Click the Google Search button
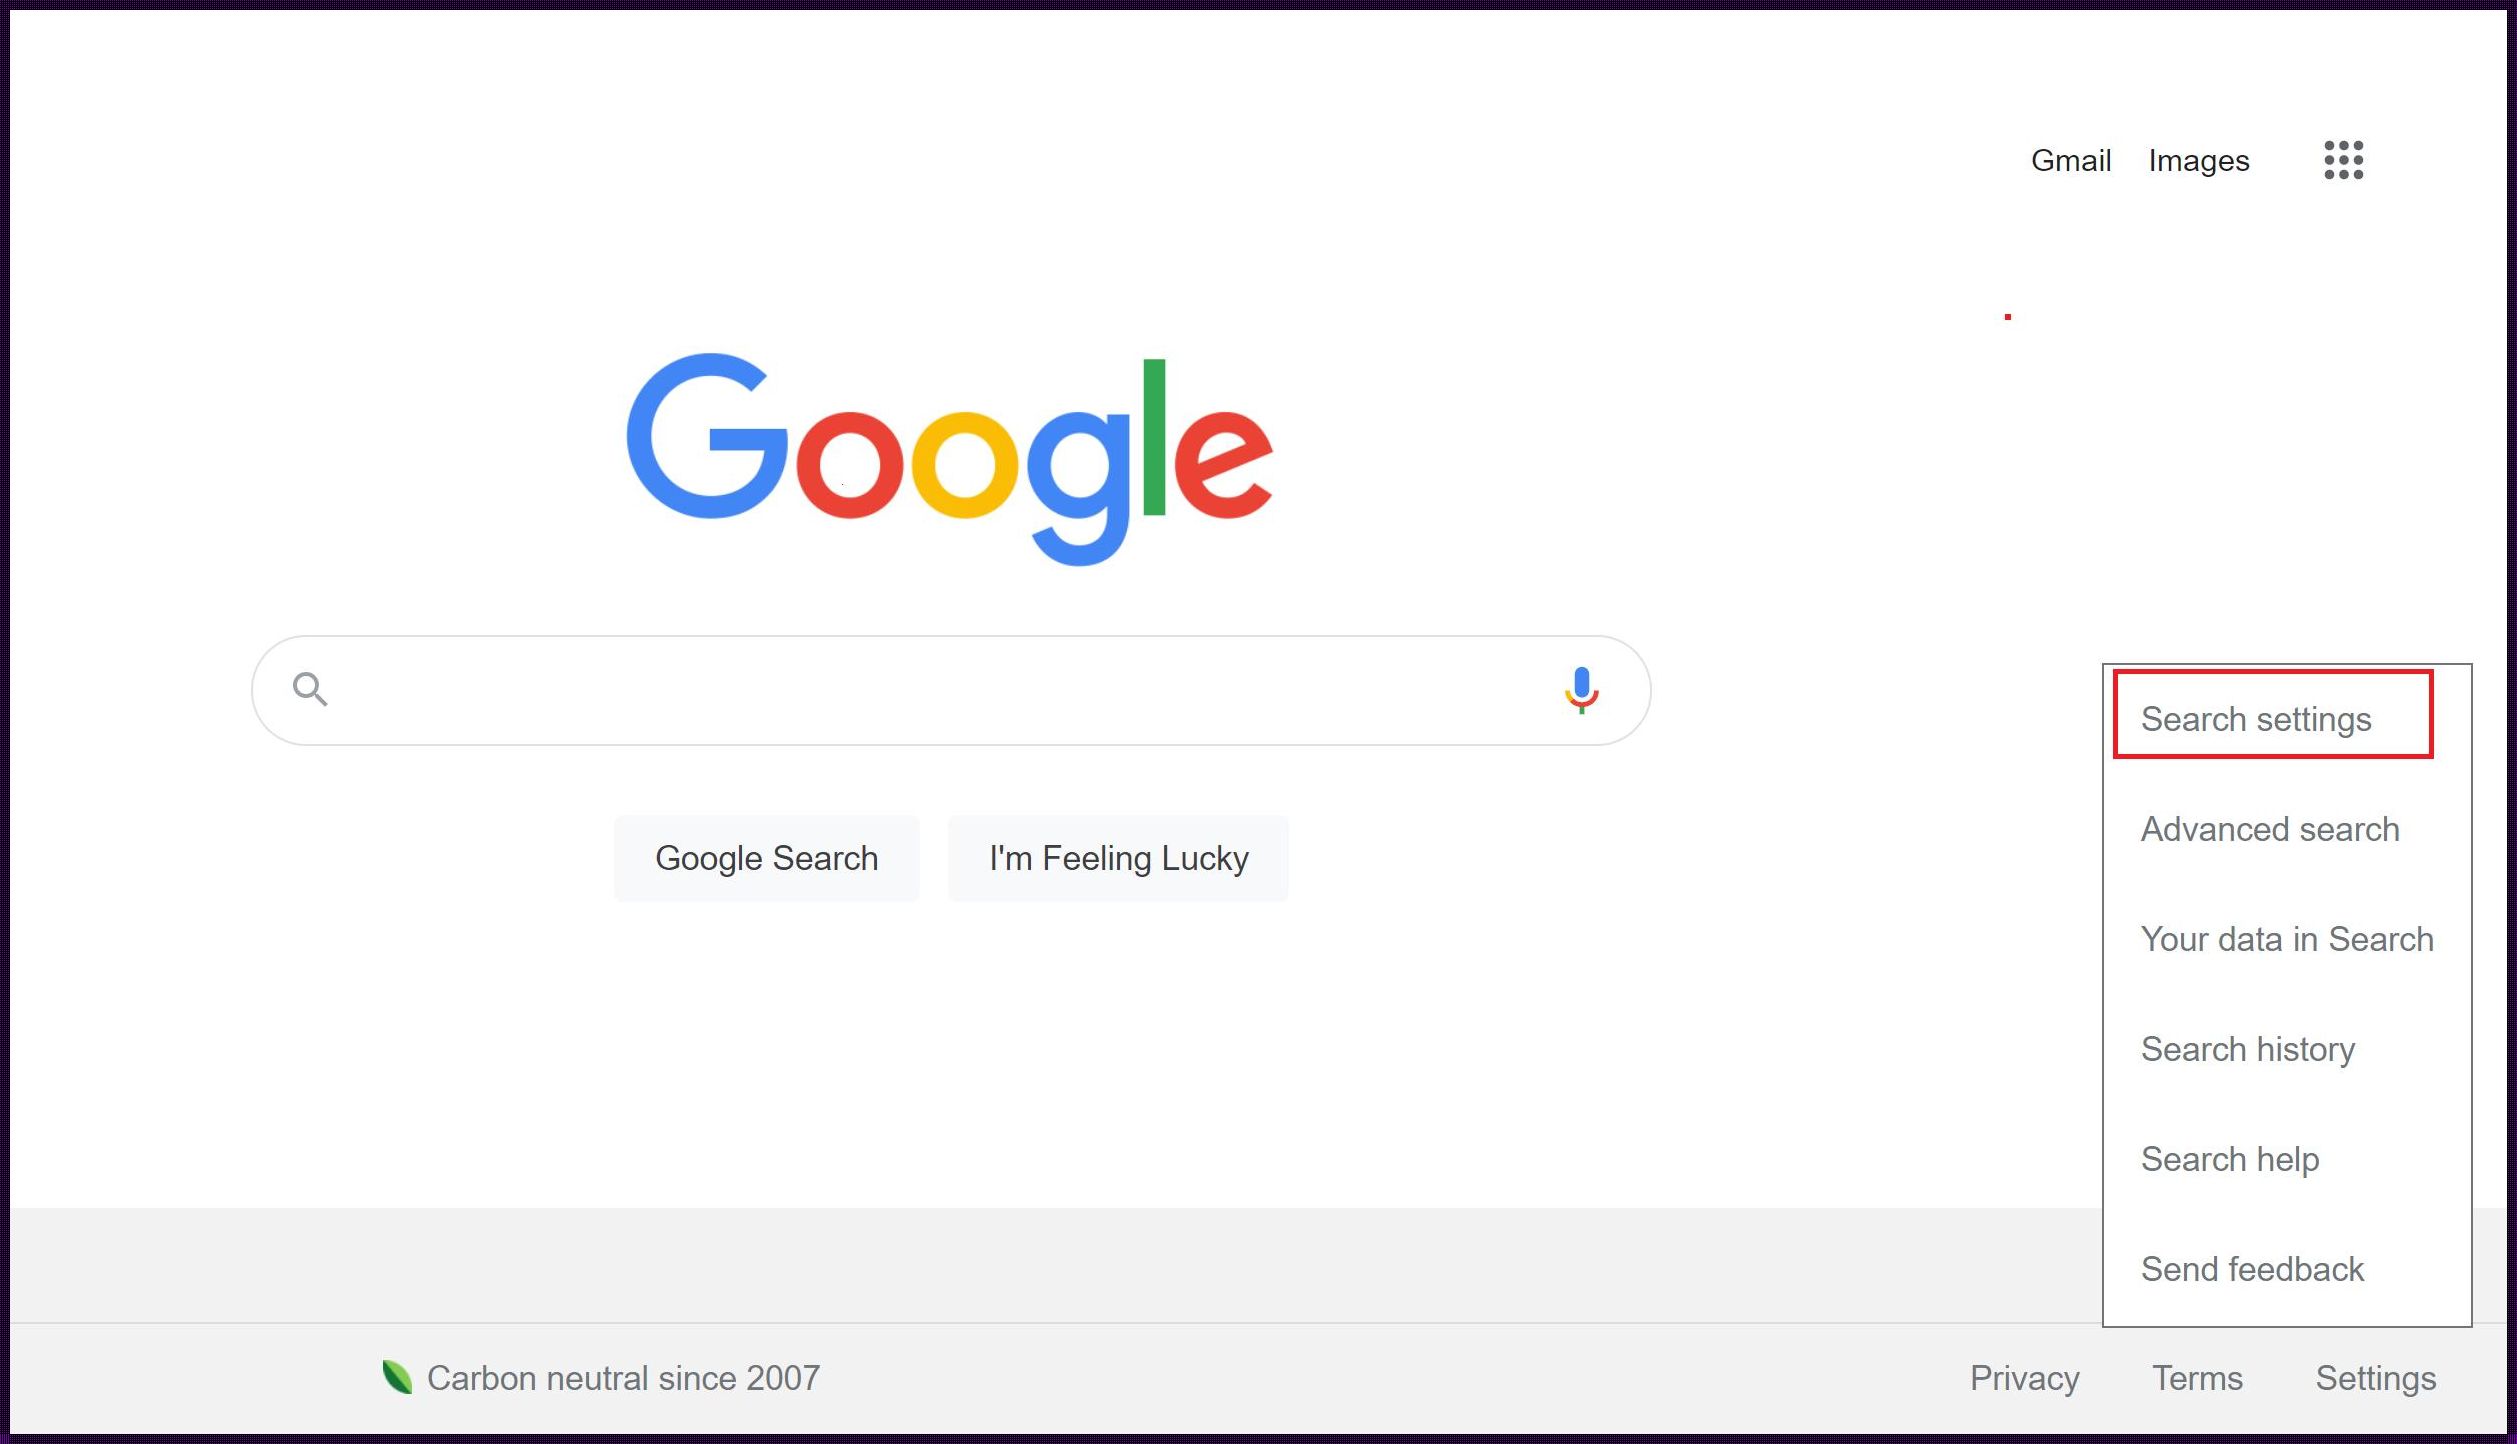The image size is (2517, 1444). (766, 858)
